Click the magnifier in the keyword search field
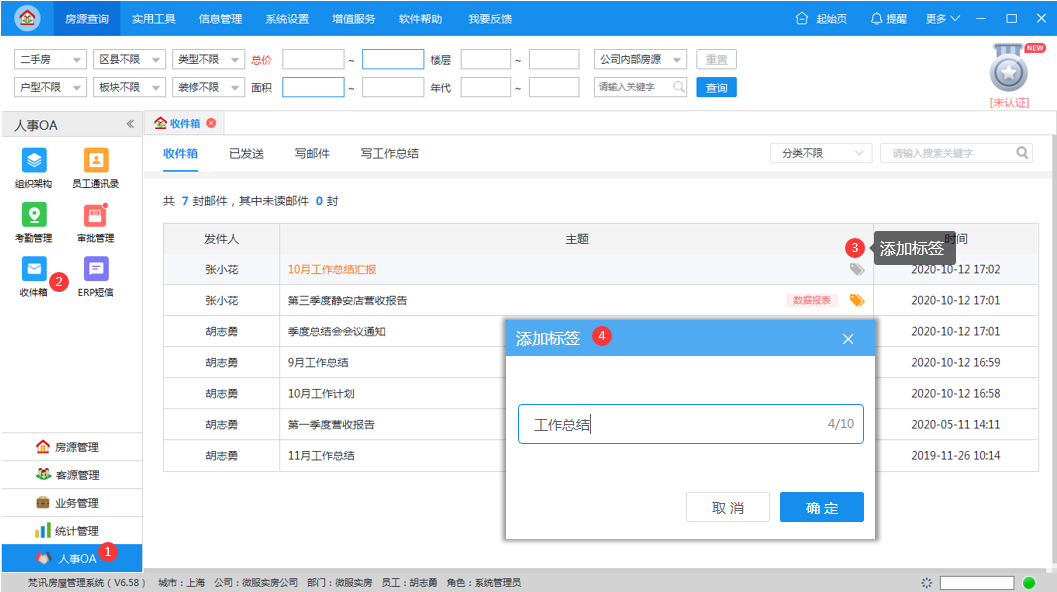Image resolution: width=1057 pixels, height=592 pixels. click(x=678, y=87)
